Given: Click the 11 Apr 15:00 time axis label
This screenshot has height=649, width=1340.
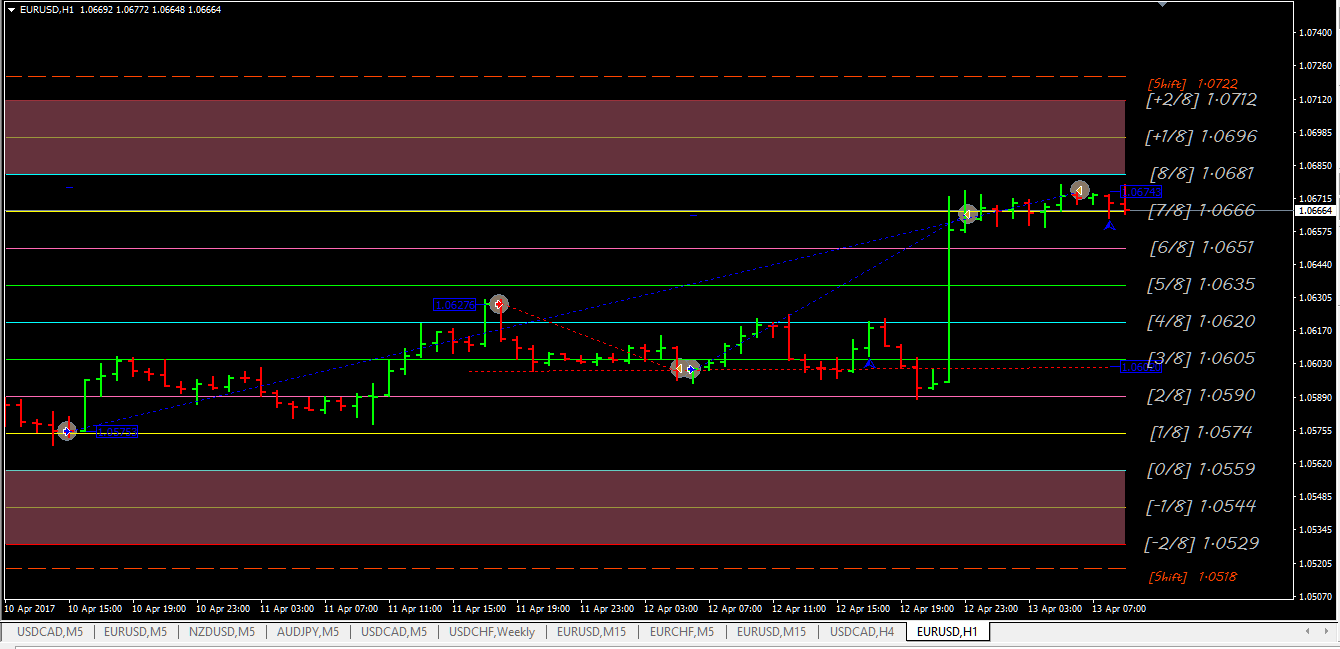Looking at the screenshot, I should point(479,608).
